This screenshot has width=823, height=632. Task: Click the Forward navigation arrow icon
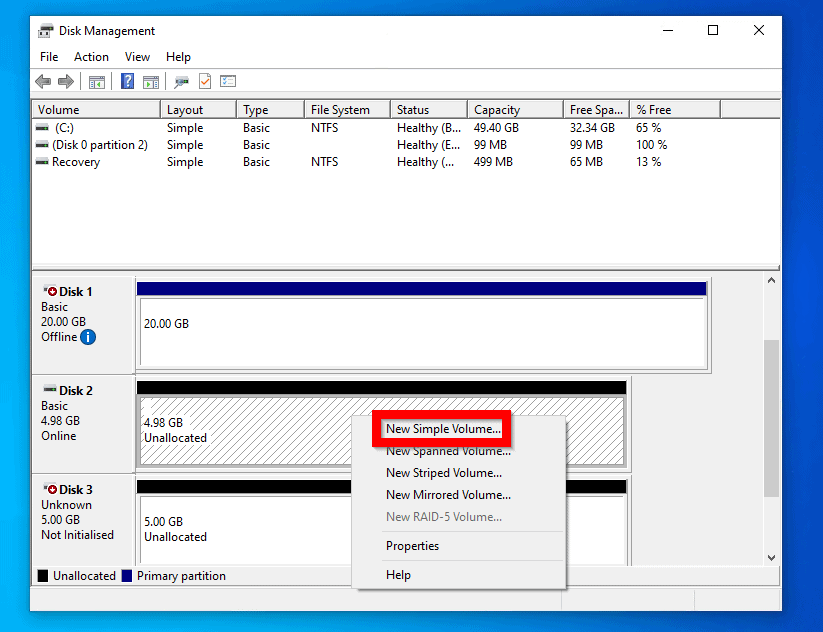66,81
